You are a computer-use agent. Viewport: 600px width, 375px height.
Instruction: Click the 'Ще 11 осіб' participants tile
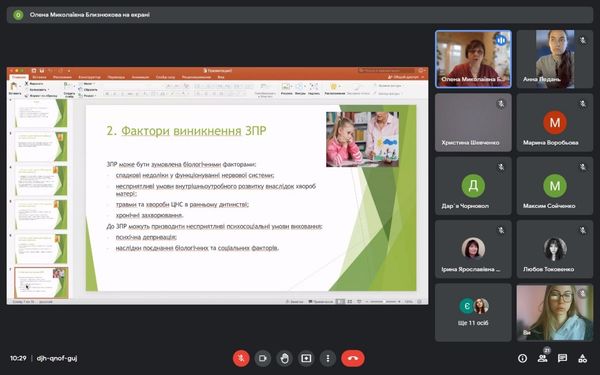pos(473,313)
